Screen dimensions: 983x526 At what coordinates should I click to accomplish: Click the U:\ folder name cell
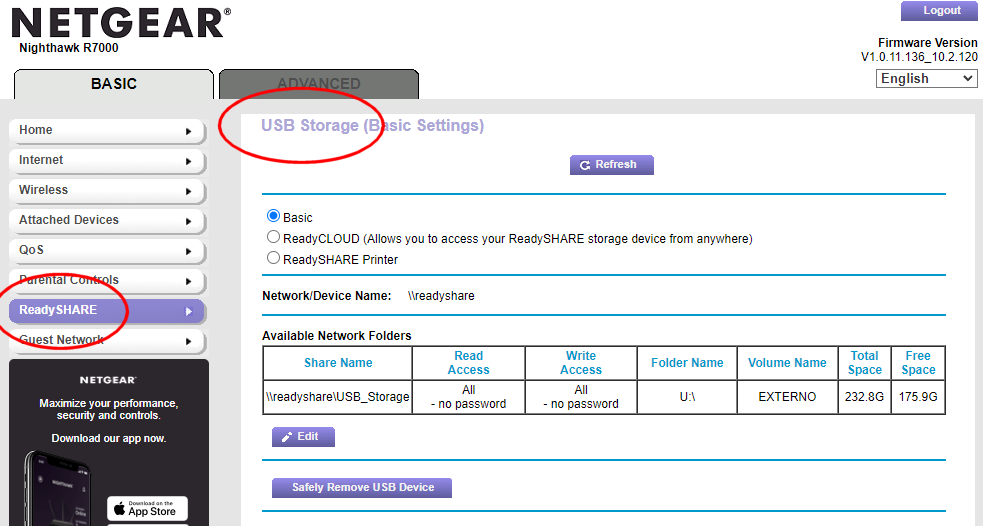click(687, 397)
